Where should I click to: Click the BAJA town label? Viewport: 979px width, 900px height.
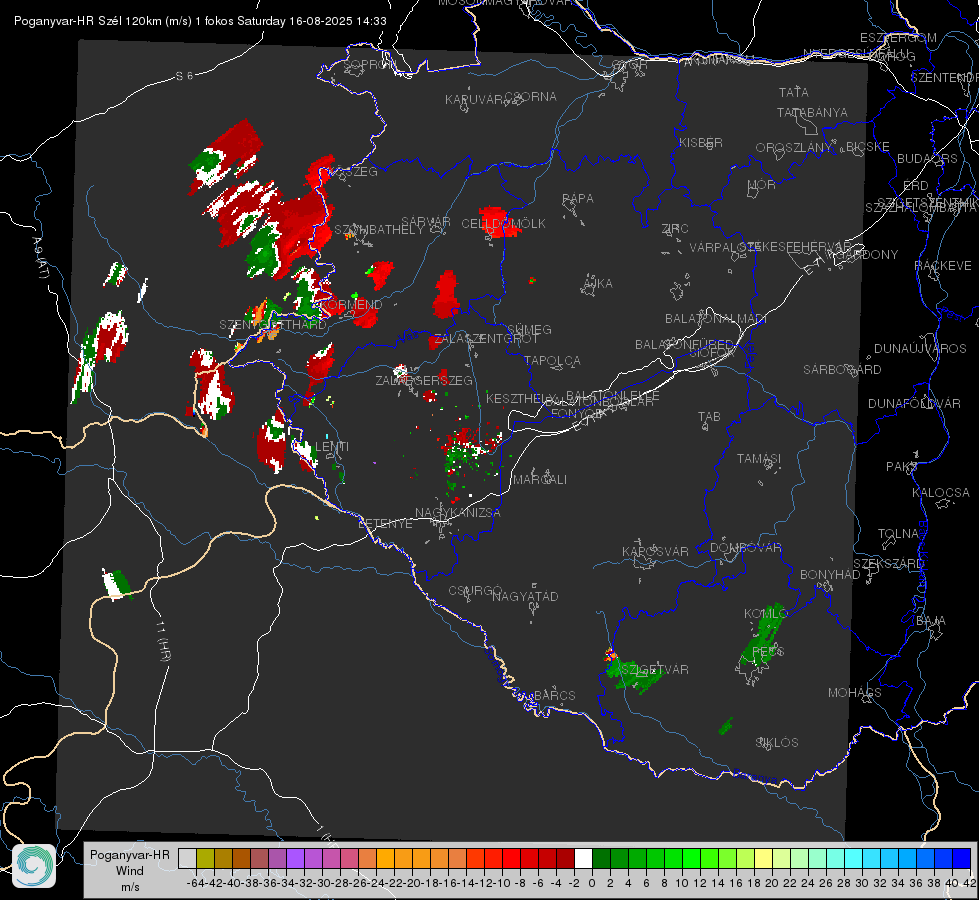931,621
